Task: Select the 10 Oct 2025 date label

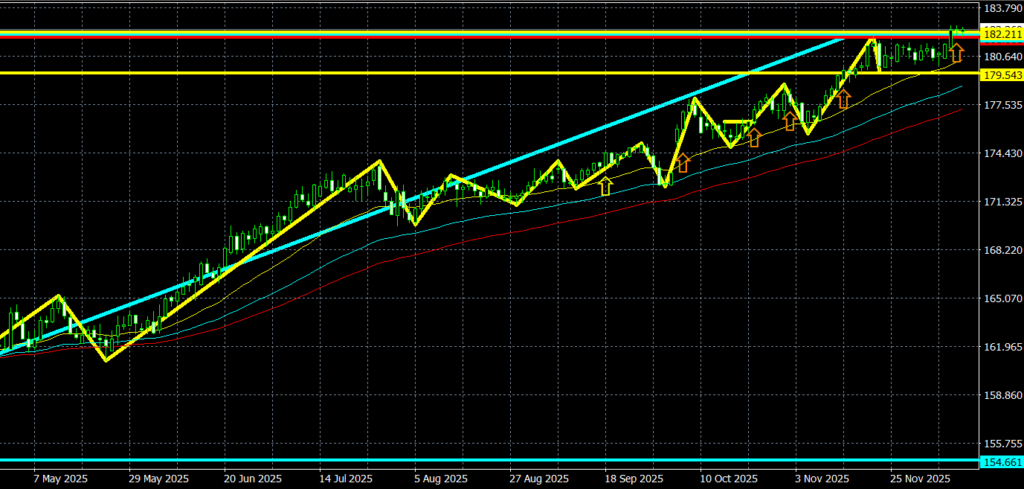Action: tap(727, 478)
